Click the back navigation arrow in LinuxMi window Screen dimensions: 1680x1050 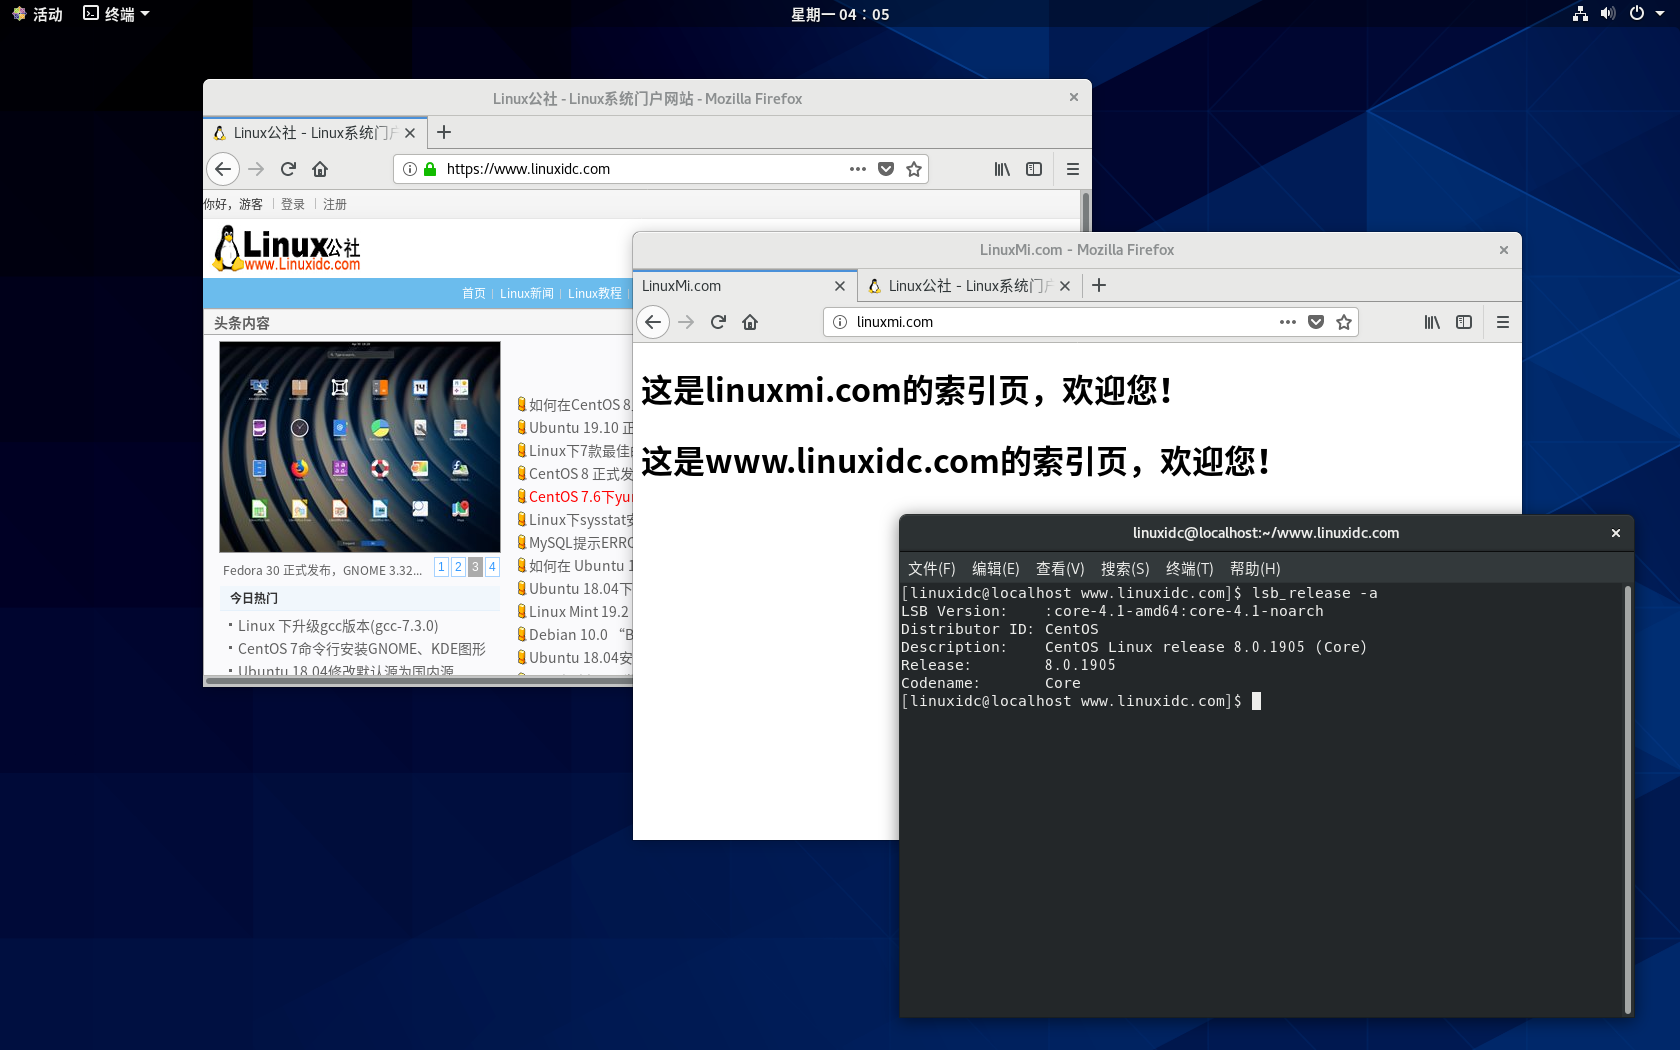click(x=653, y=322)
